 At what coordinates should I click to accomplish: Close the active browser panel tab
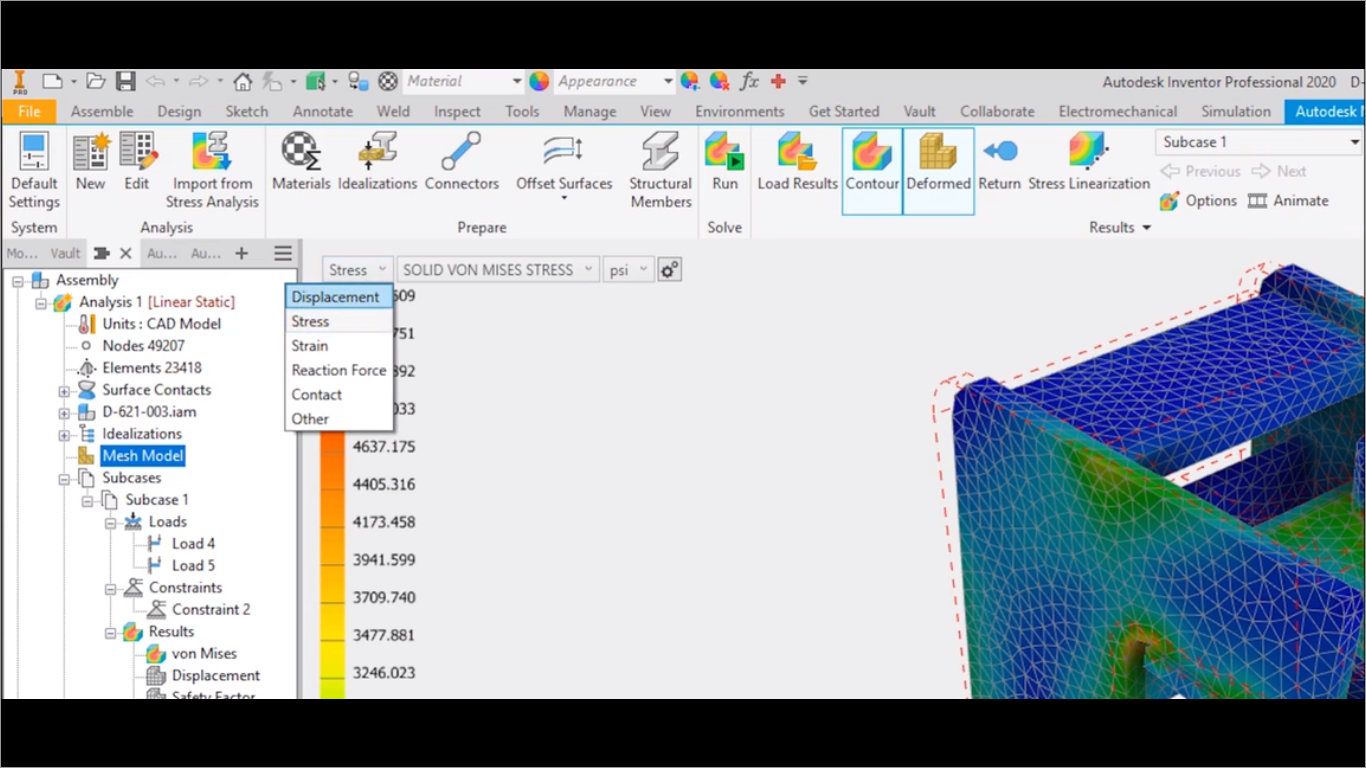[x=126, y=254]
